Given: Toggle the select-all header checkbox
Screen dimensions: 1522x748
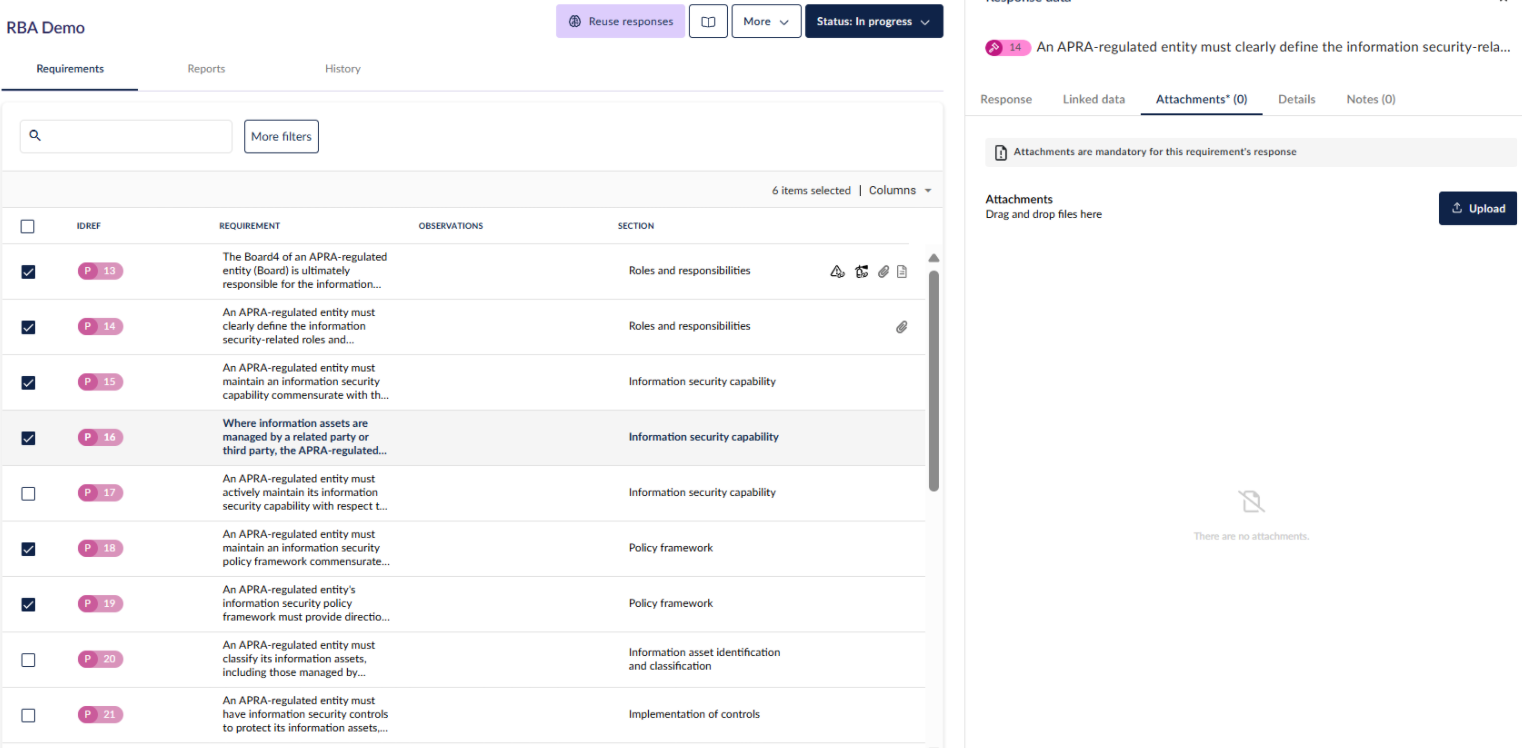Looking at the screenshot, I should 28,226.
